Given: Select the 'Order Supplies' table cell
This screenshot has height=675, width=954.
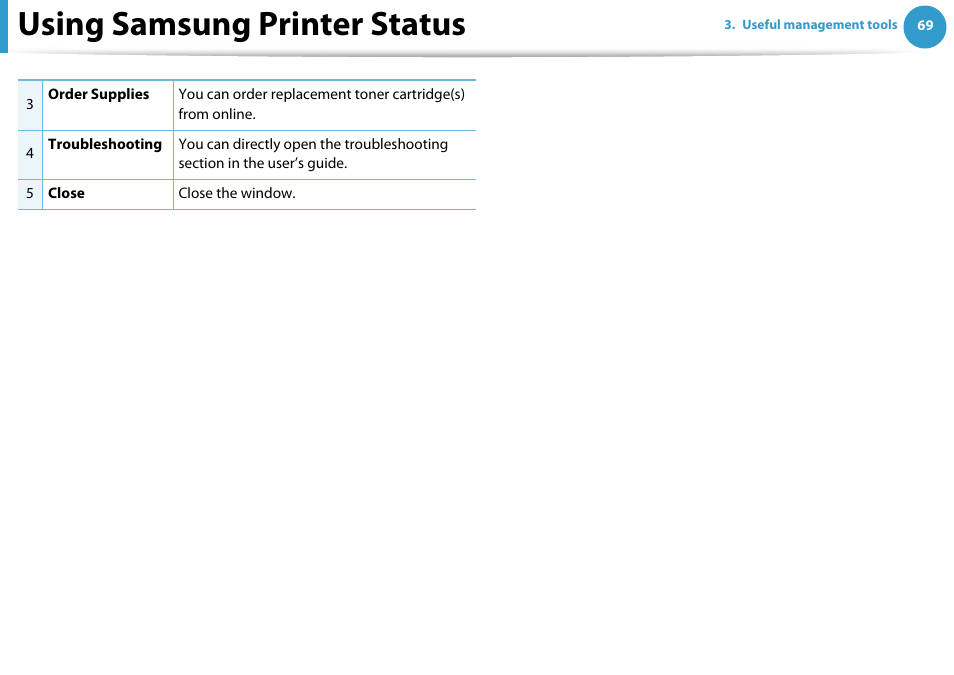Looking at the screenshot, I should point(108,105).
